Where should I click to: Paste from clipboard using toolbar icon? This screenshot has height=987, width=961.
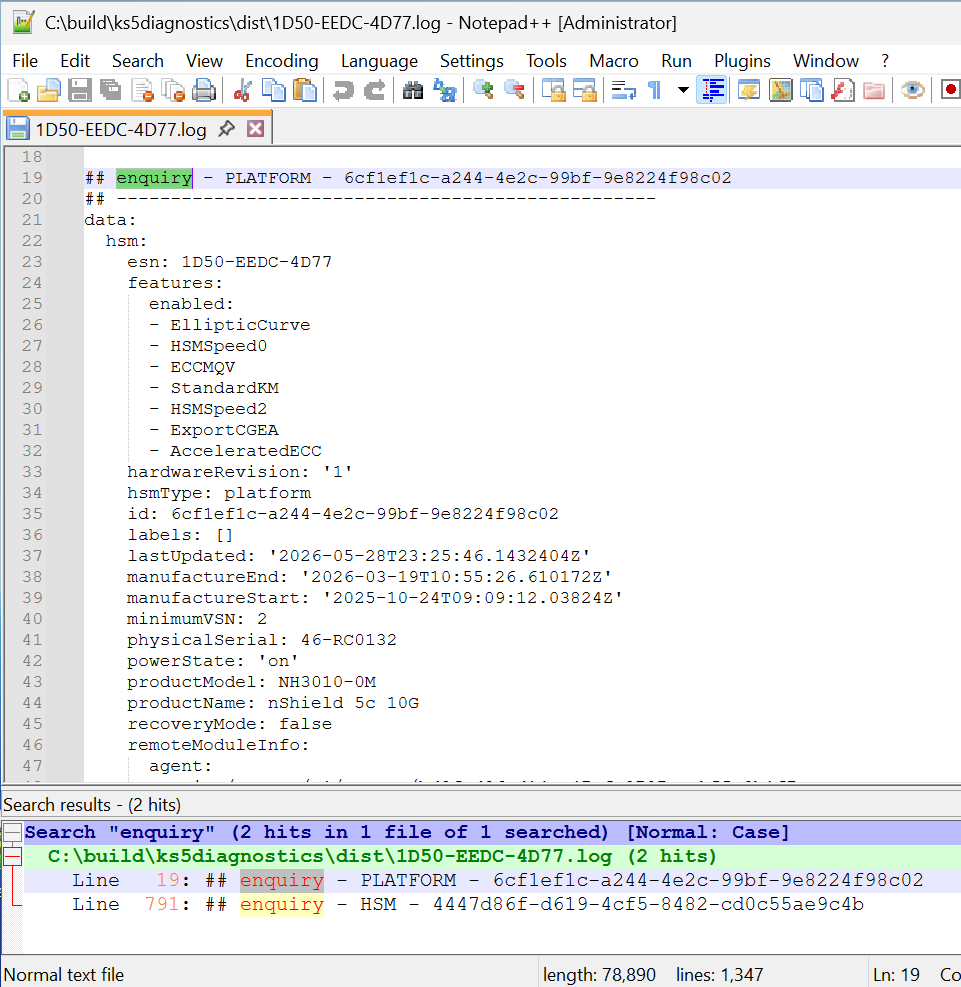(x=305, y=91)
